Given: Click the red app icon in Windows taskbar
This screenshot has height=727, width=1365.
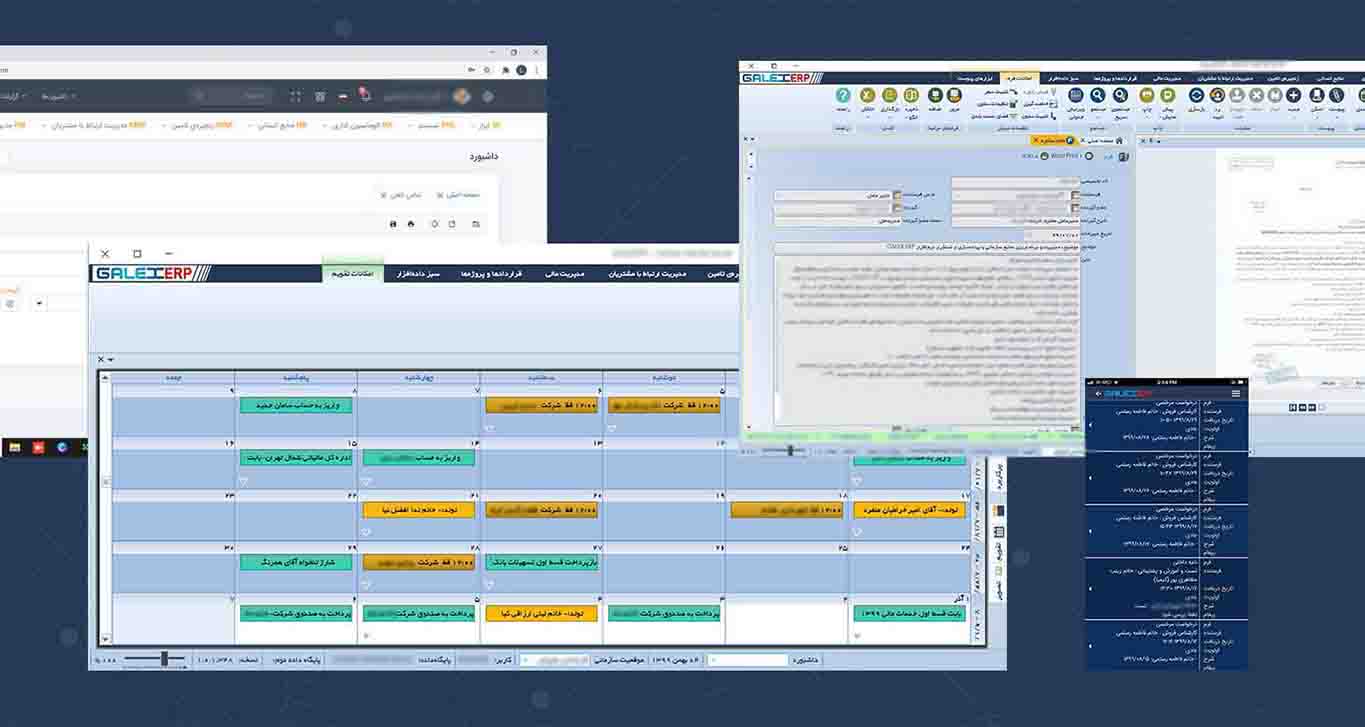Looking at the screenshot, I should (x=39, y=447).
